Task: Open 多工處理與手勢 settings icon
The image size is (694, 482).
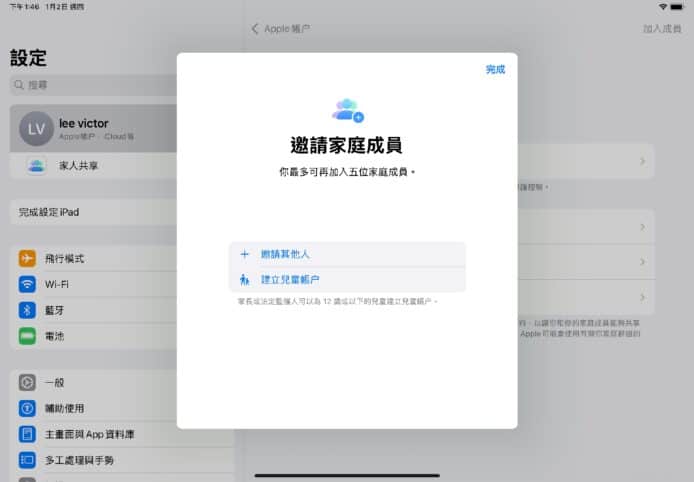Action: 27,460
